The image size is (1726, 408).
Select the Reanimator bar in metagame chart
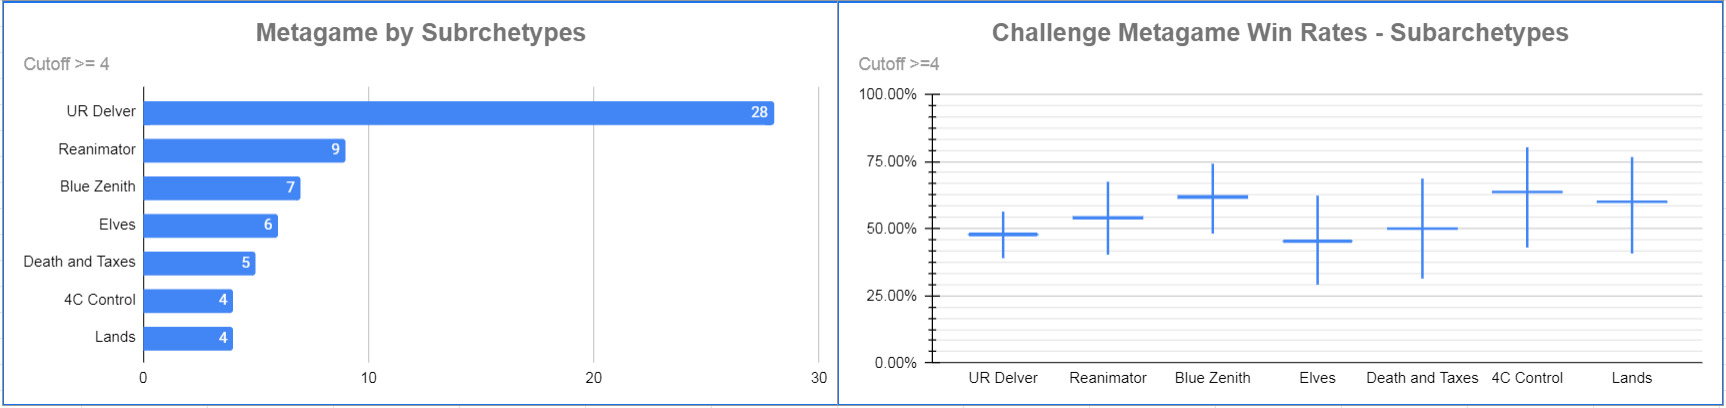[244, 150]
